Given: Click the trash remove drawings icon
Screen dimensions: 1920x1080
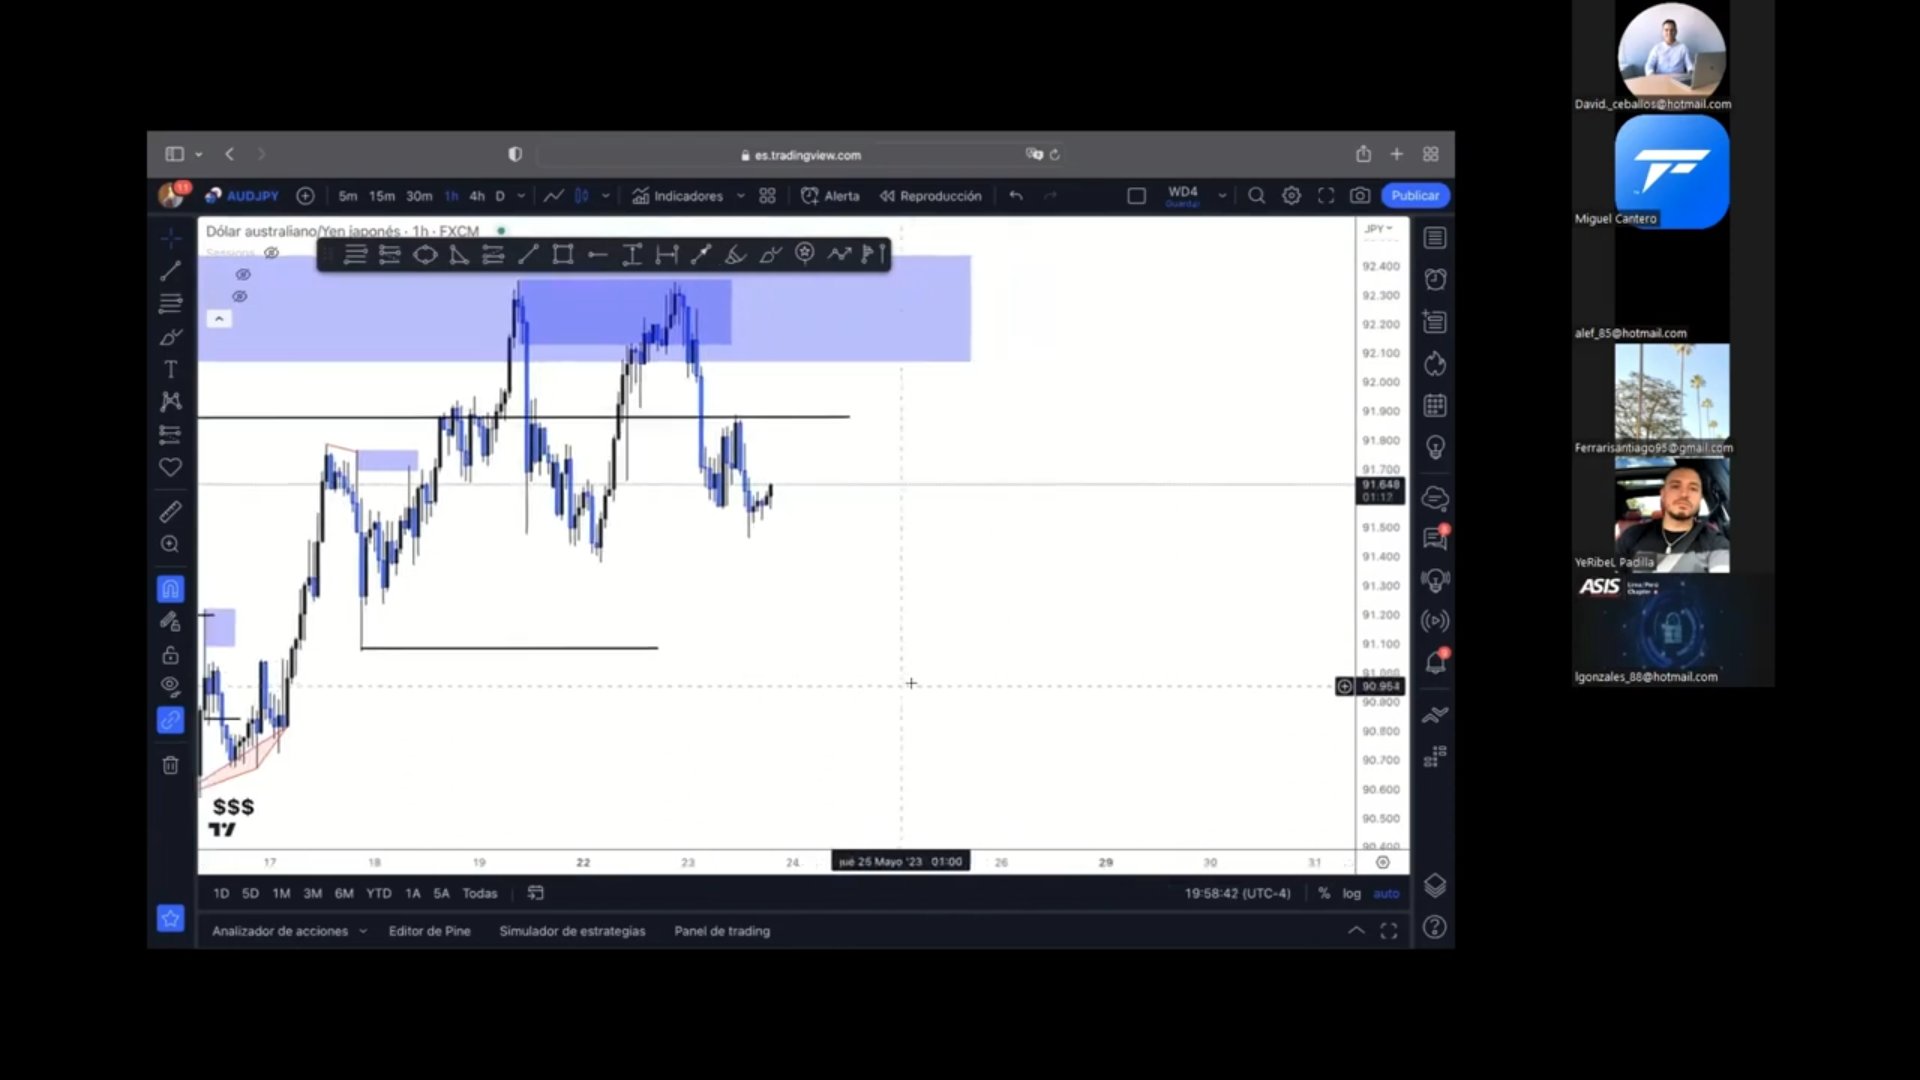Looking at the screenshot, I should point(171,766).
